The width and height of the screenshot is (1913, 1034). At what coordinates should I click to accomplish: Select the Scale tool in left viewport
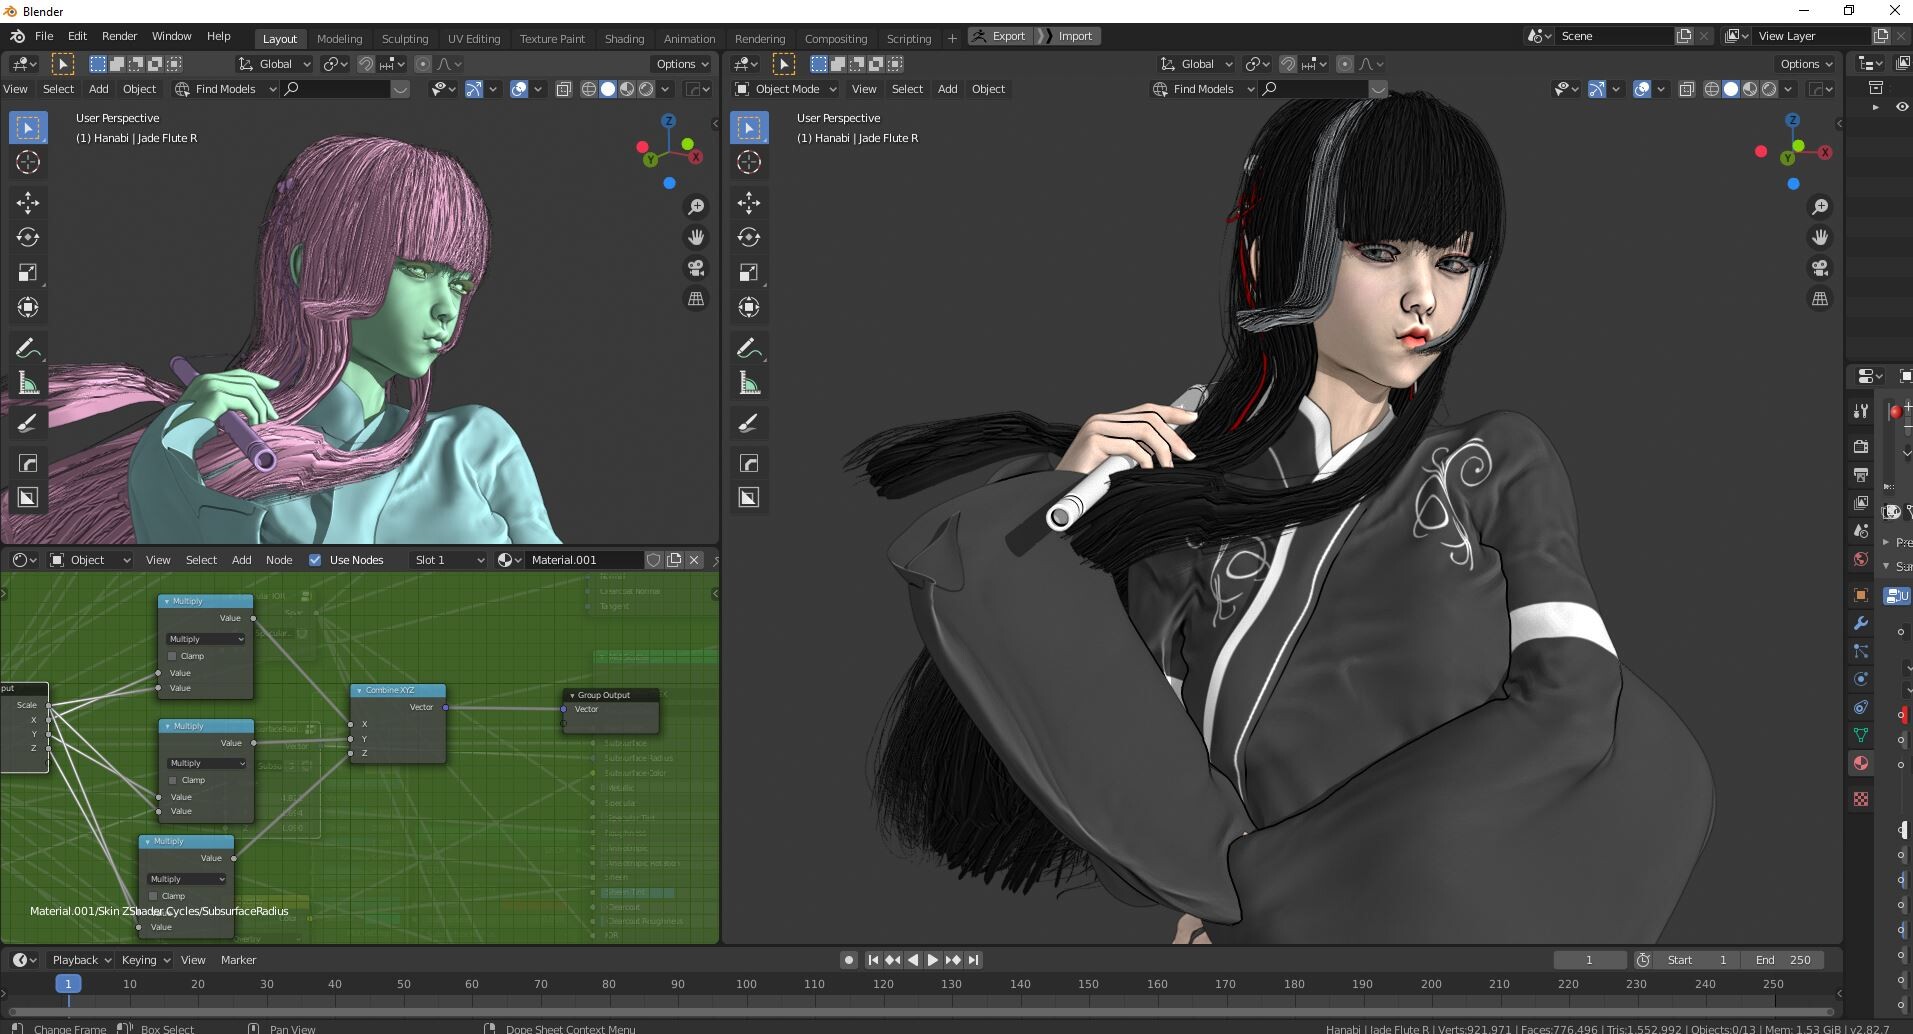pyautogui.click(x=28, y=273)
